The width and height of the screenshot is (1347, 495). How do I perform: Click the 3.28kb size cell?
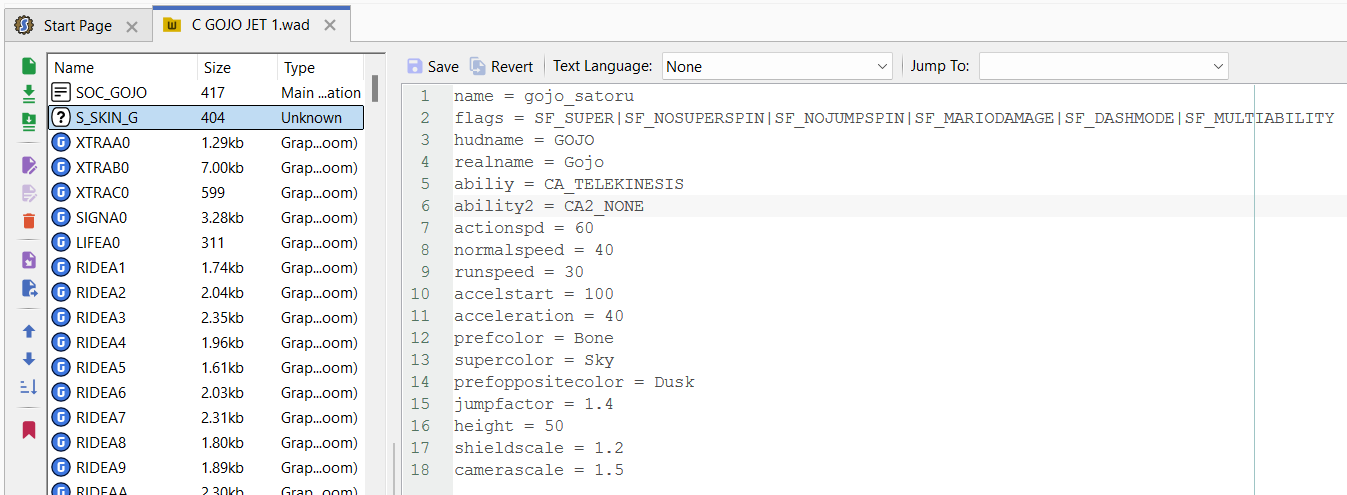coord(222,217)
